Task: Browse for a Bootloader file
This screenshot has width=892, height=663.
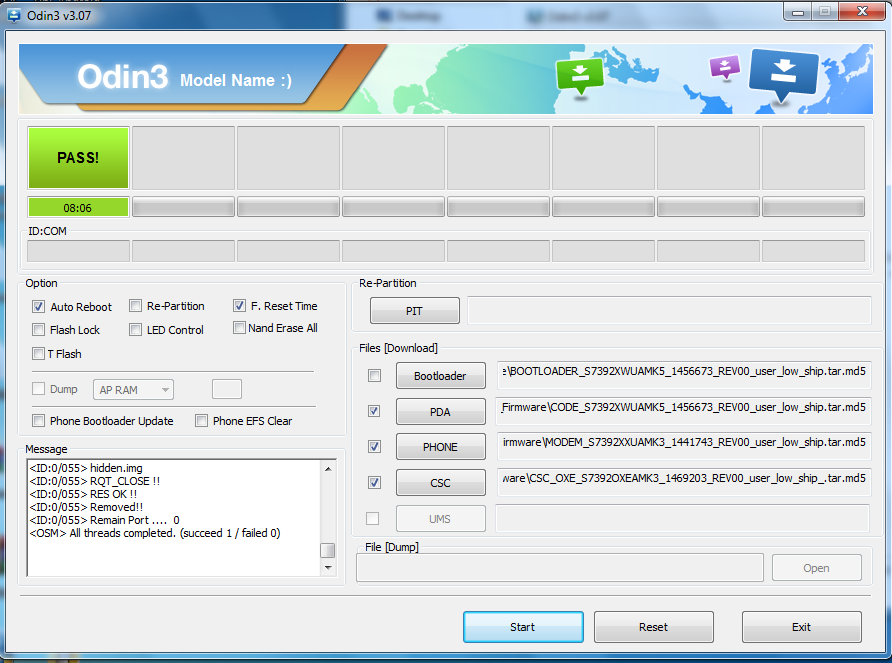Action: 441,376
